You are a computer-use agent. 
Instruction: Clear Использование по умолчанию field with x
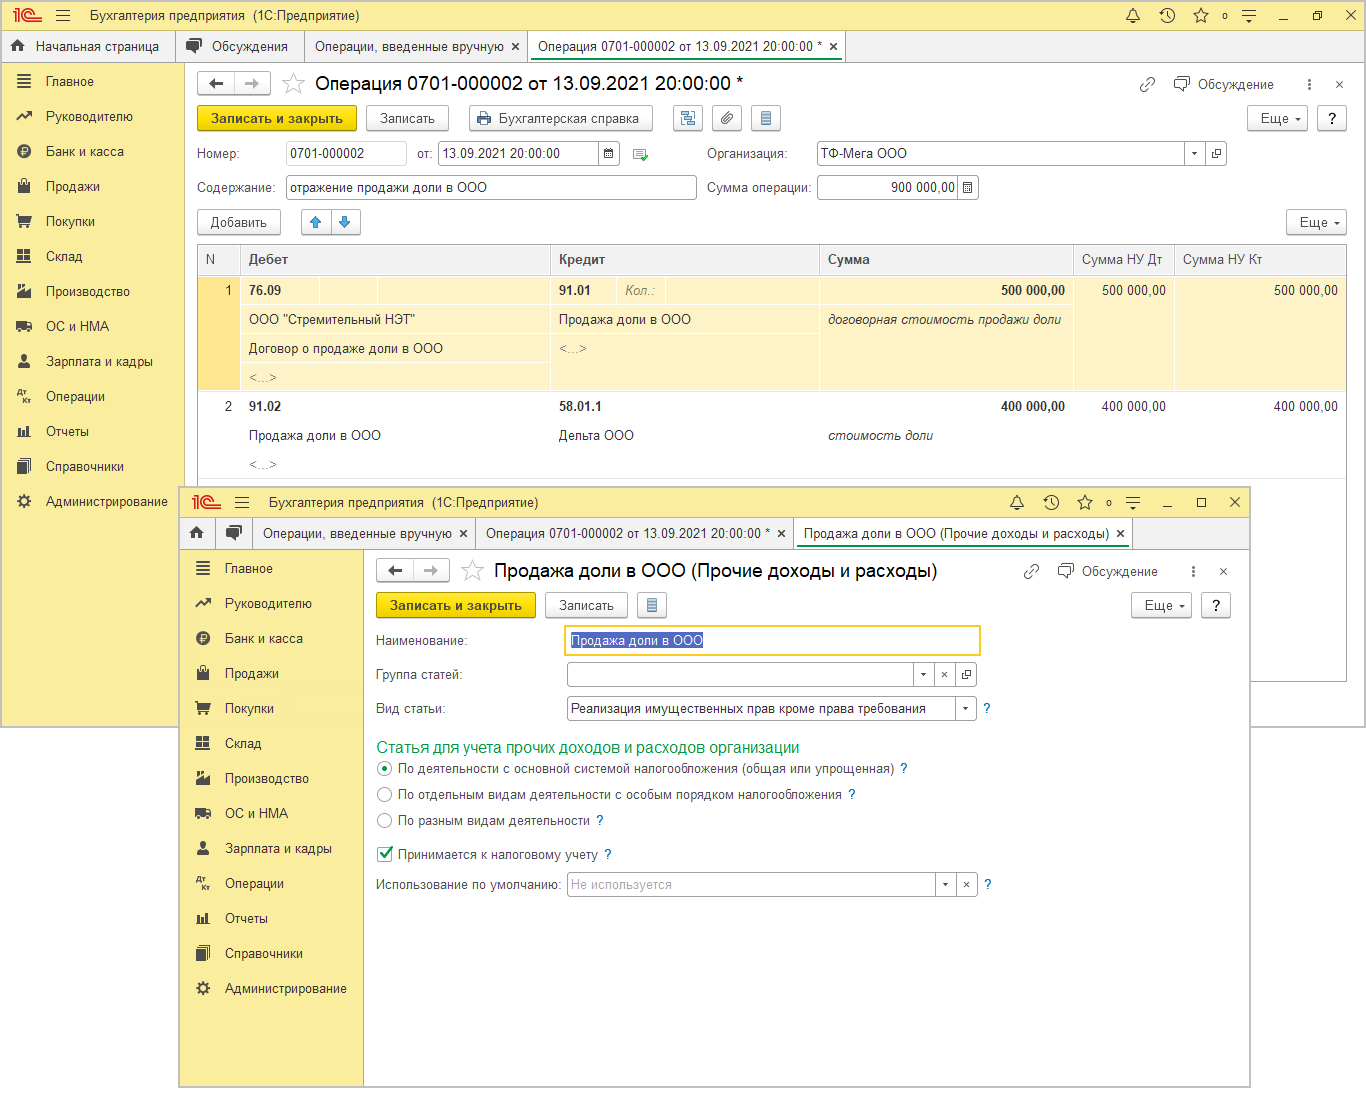966,885
